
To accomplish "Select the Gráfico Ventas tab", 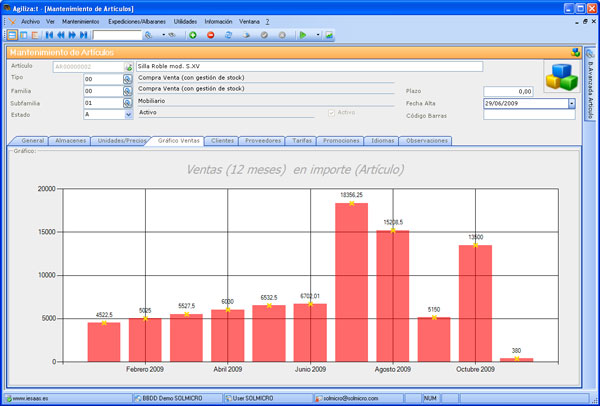I will pyautogui.click(x=179, y=141).
